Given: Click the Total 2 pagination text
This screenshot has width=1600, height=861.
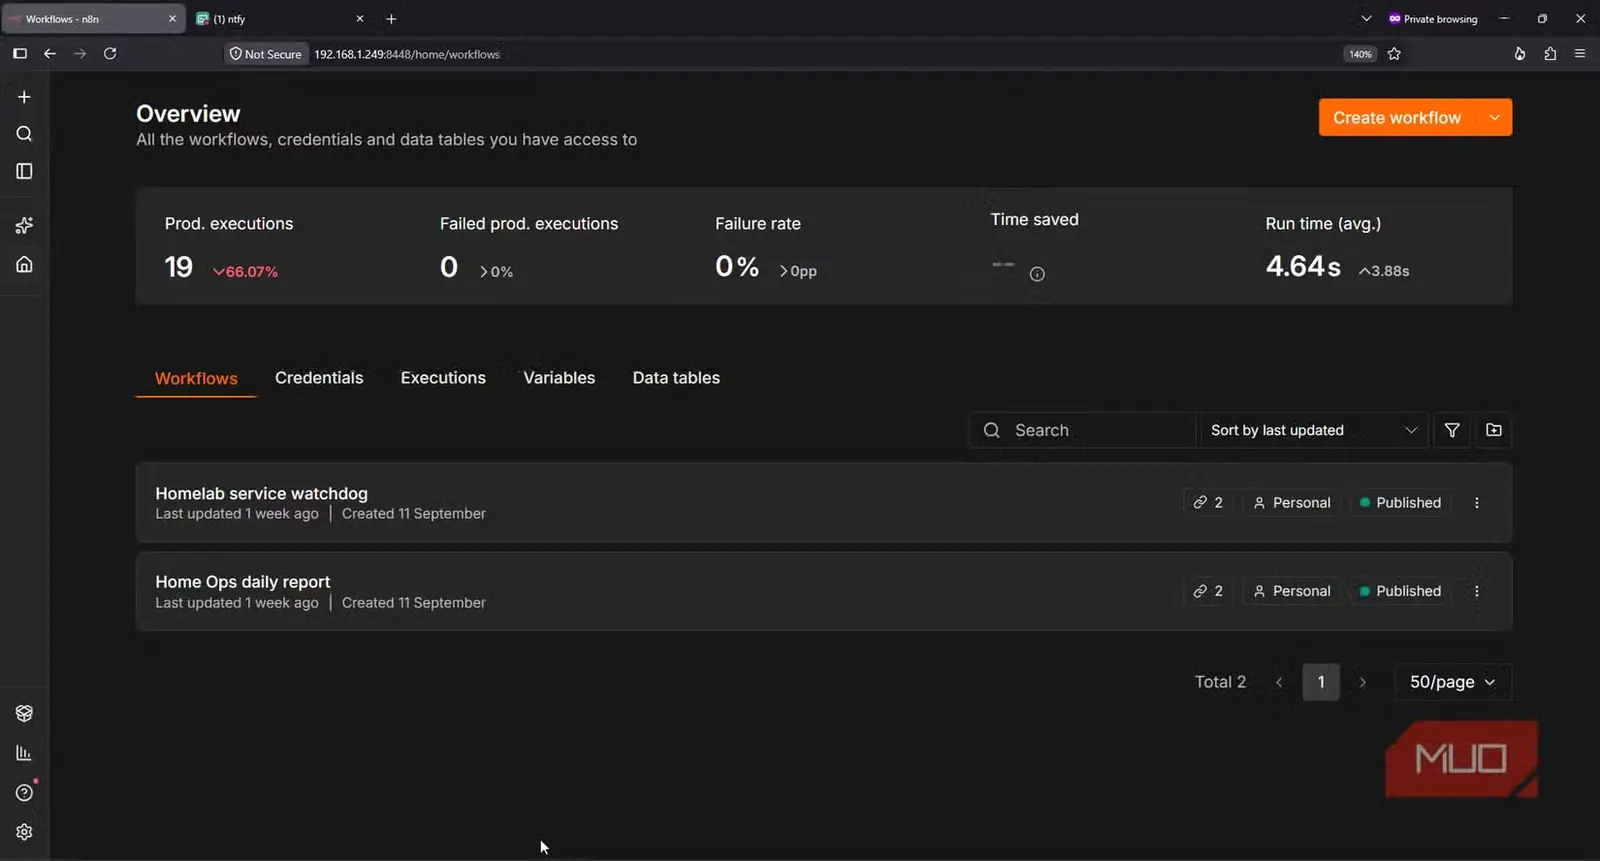Looking at the screenshot, I should [x=1220, y=682].
